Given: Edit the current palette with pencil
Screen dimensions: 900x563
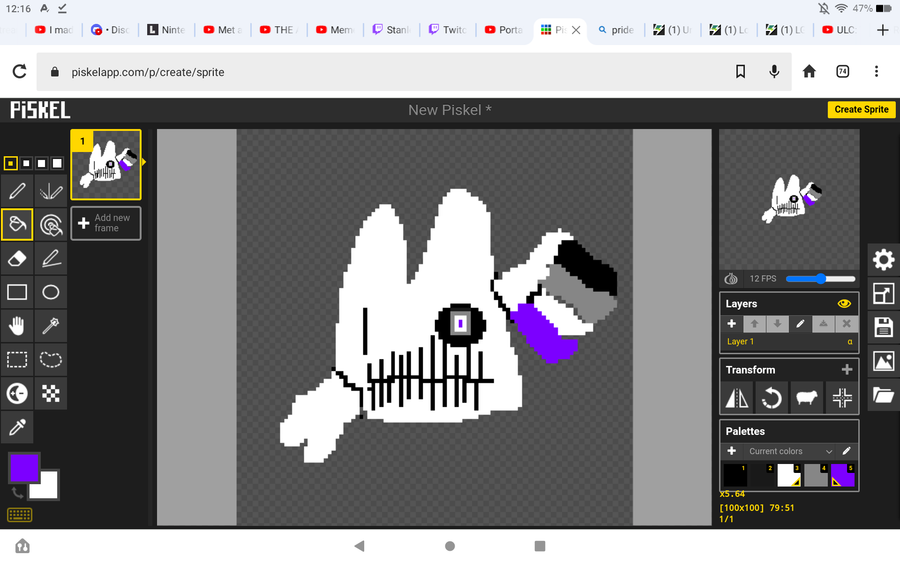Looking at the screenshot, I should [847, 451].
